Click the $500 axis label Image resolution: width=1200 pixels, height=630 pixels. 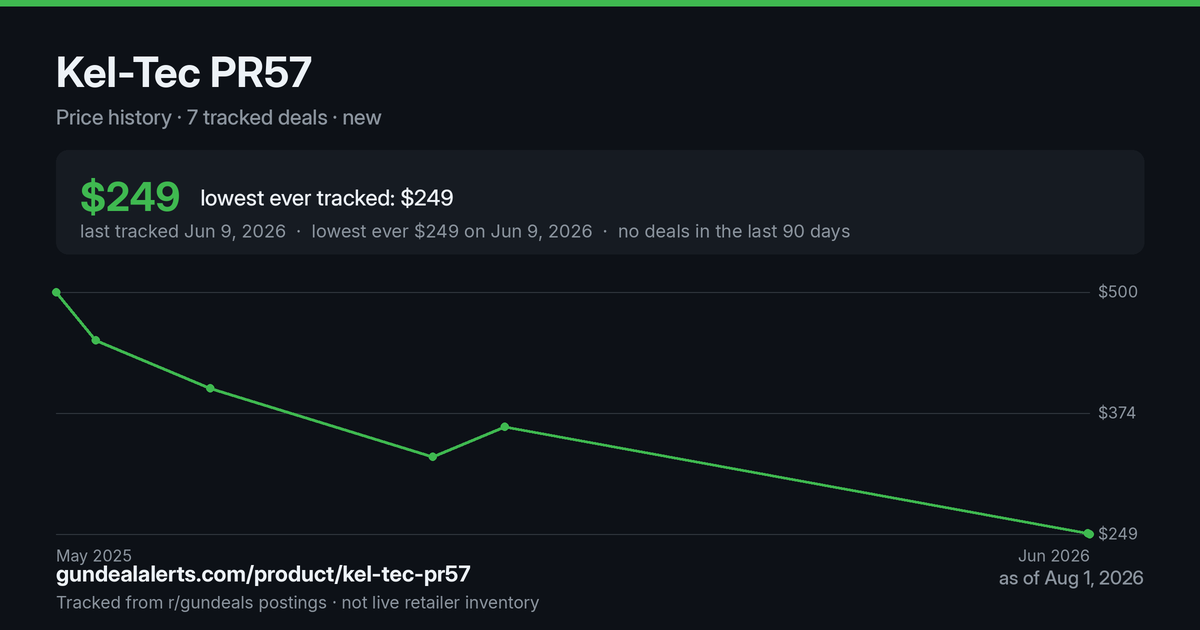tap(1118, 292)
